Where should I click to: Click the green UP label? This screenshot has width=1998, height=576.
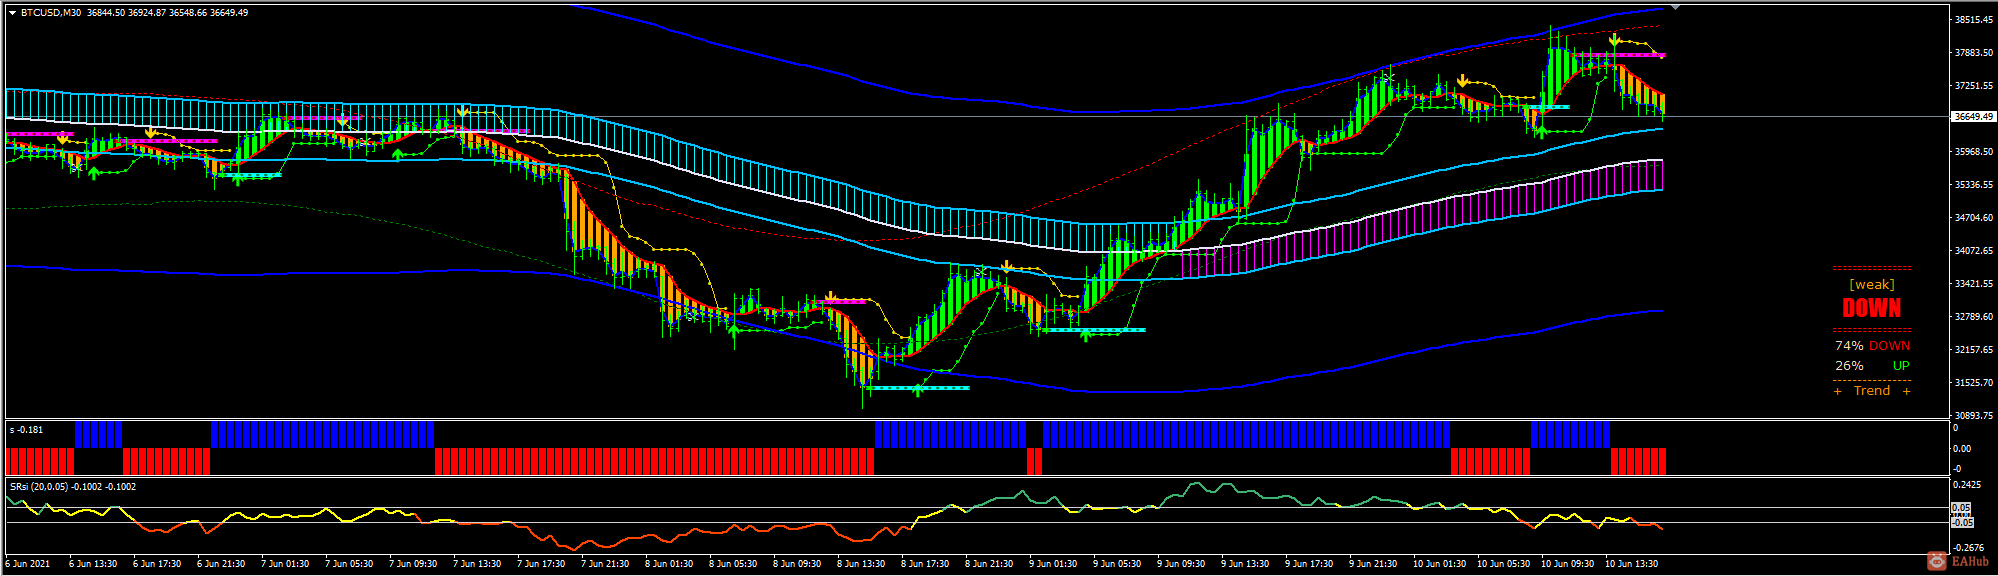click(x=1901, y=366)
